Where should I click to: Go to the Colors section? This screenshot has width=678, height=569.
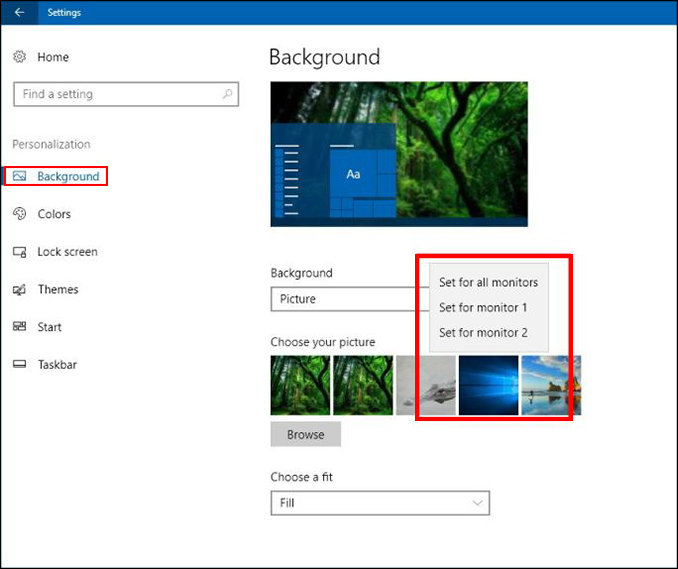54,214
